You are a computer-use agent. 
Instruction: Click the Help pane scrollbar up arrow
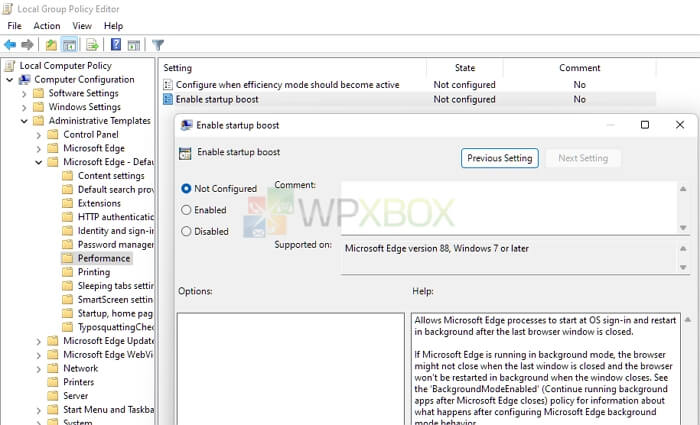688,320
